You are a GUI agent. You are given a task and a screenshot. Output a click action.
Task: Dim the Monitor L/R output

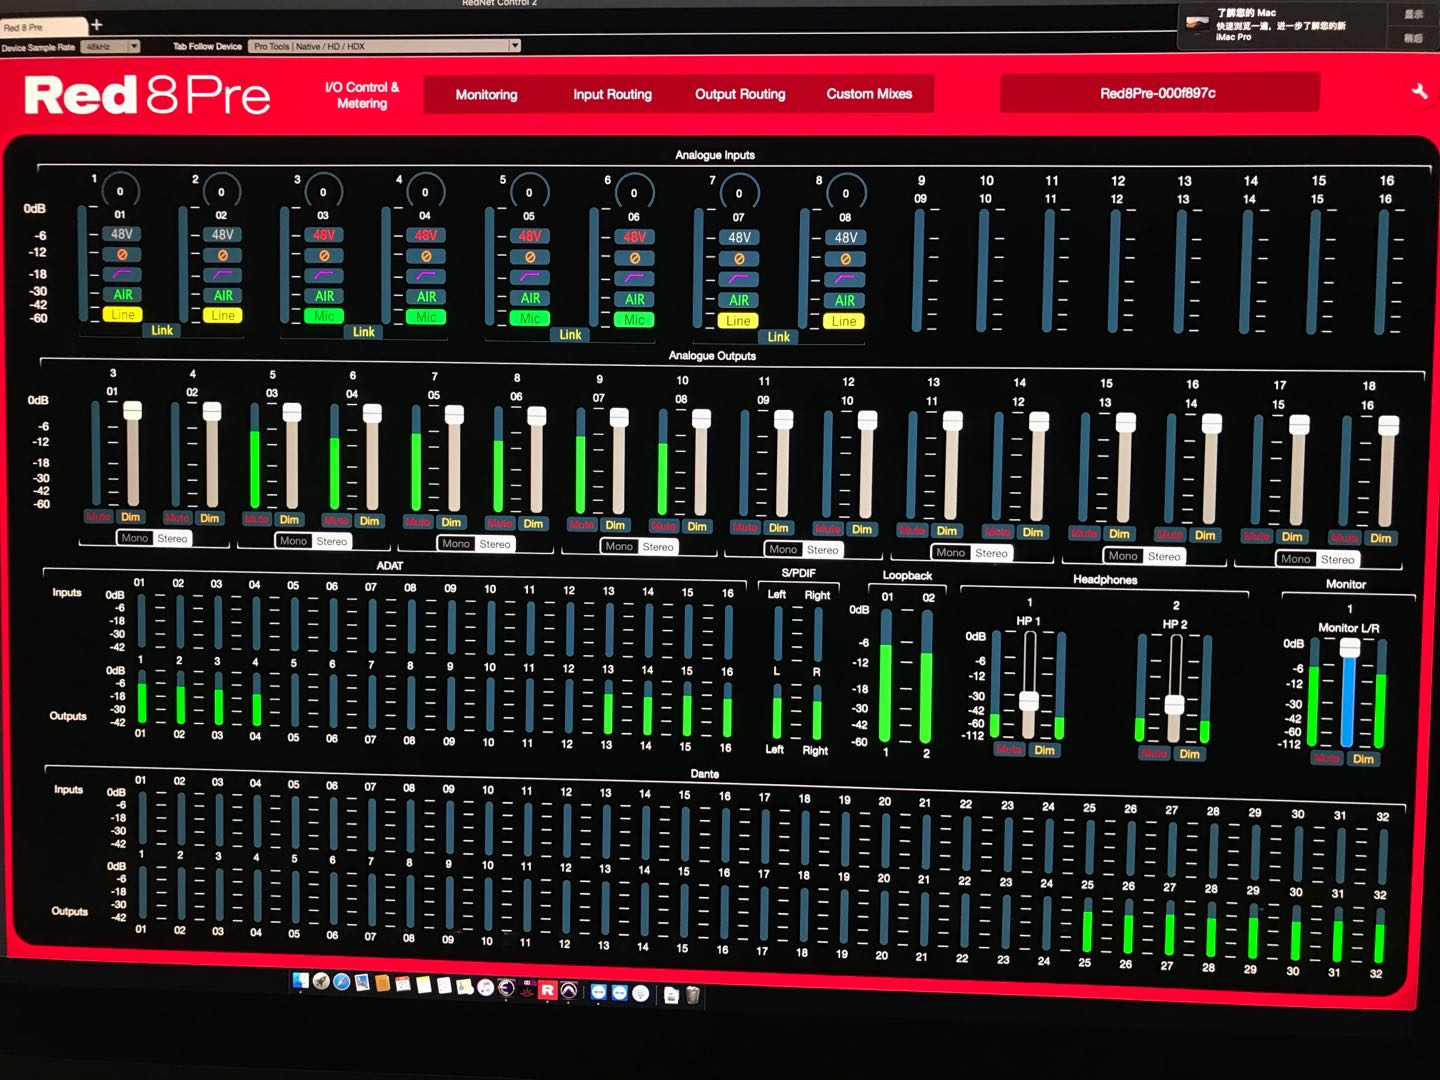coord(1363,759)
